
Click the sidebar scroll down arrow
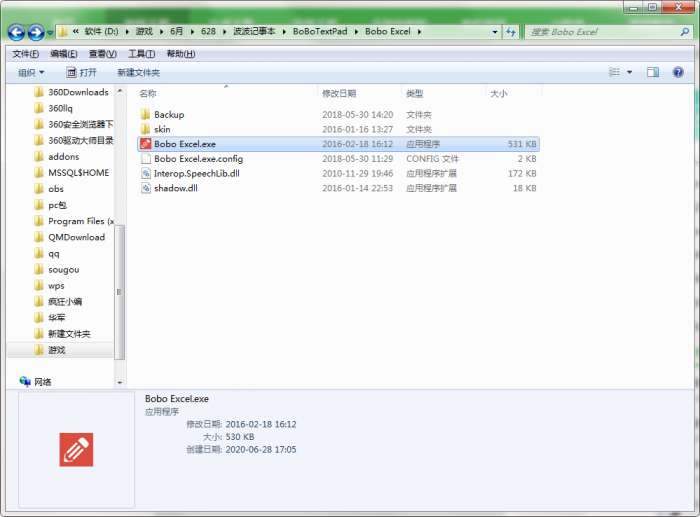[120, 383]
